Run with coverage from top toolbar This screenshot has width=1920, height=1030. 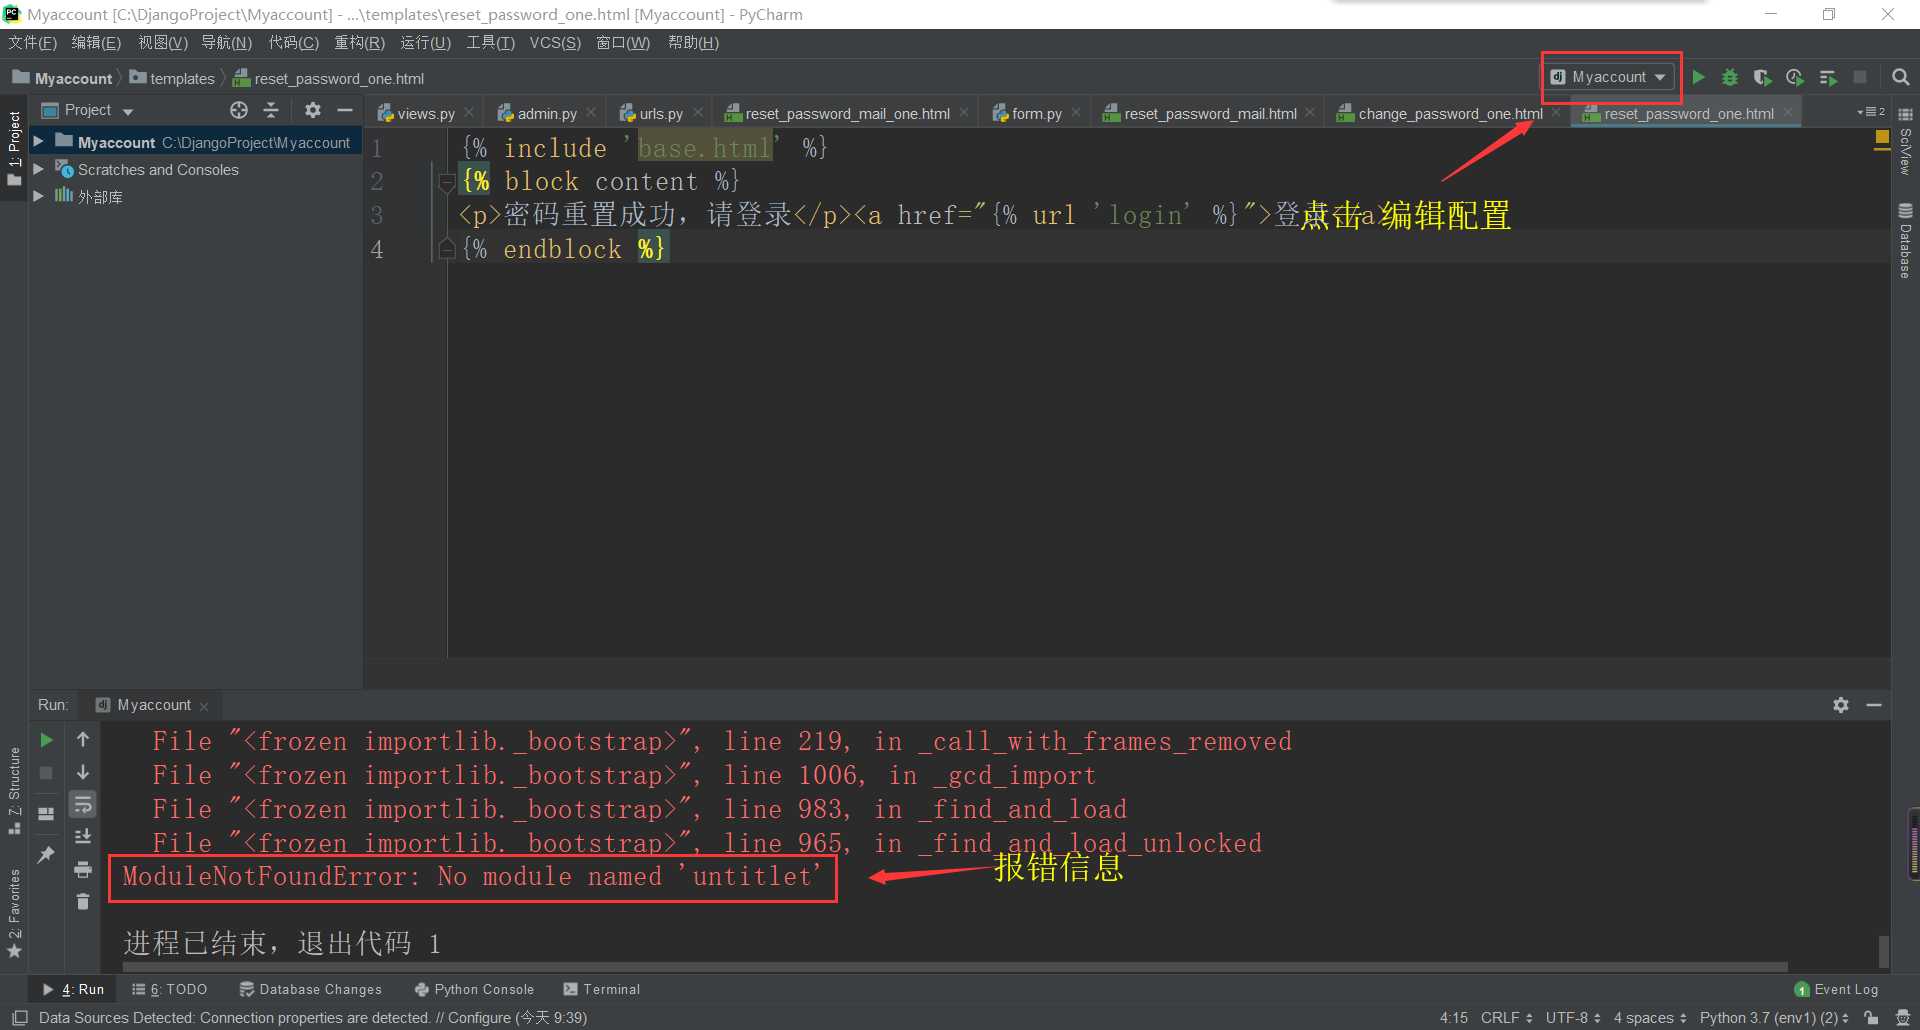[1763, 77]
